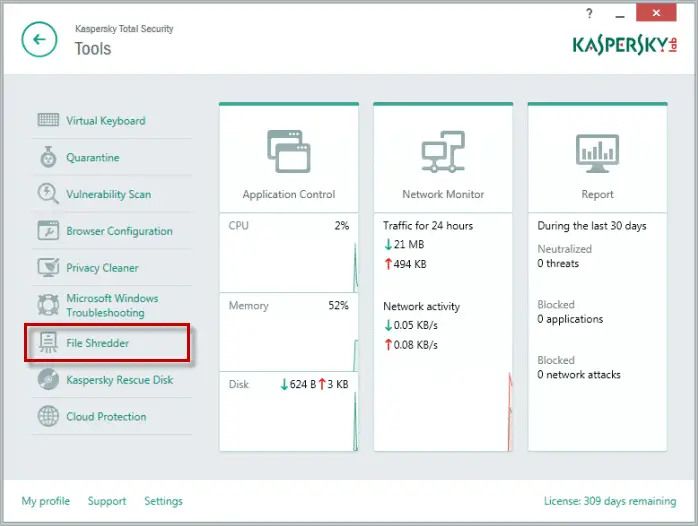This screenshot has height=526, width=698.
Task: Open Cloud Protection
Action: (x=106, y=417)
